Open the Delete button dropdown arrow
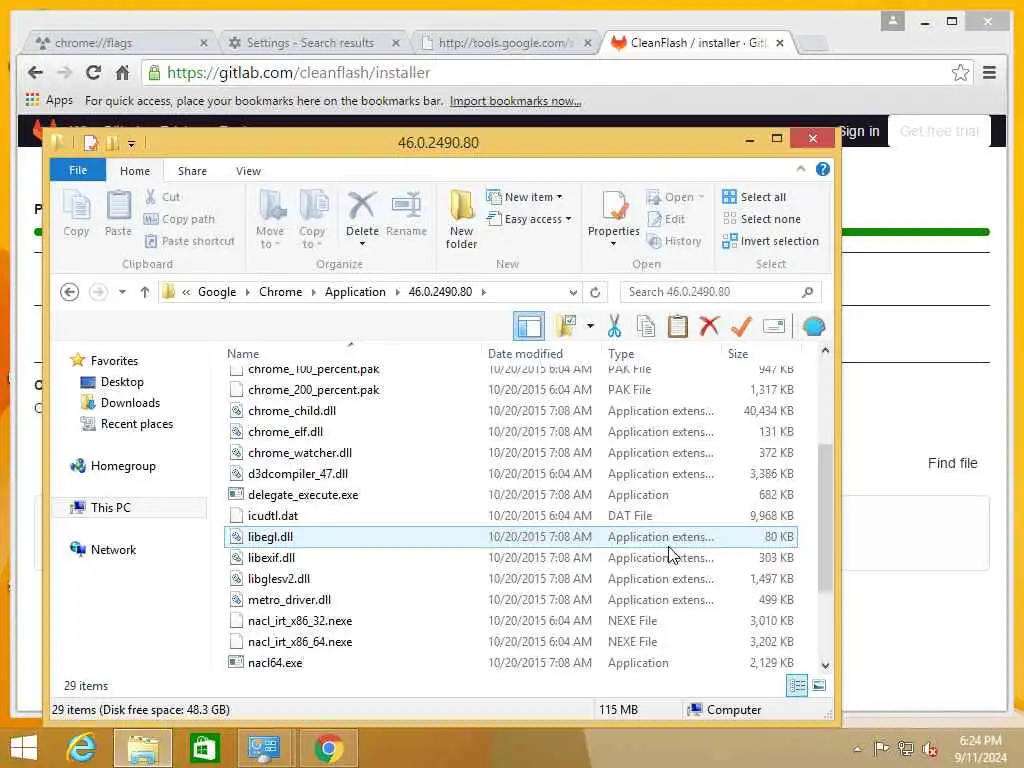 pyautogui.click(x=362, y=244)
